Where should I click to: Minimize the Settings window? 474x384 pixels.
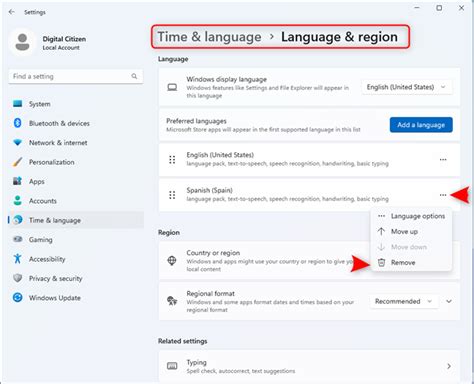(x=417, y=8)
